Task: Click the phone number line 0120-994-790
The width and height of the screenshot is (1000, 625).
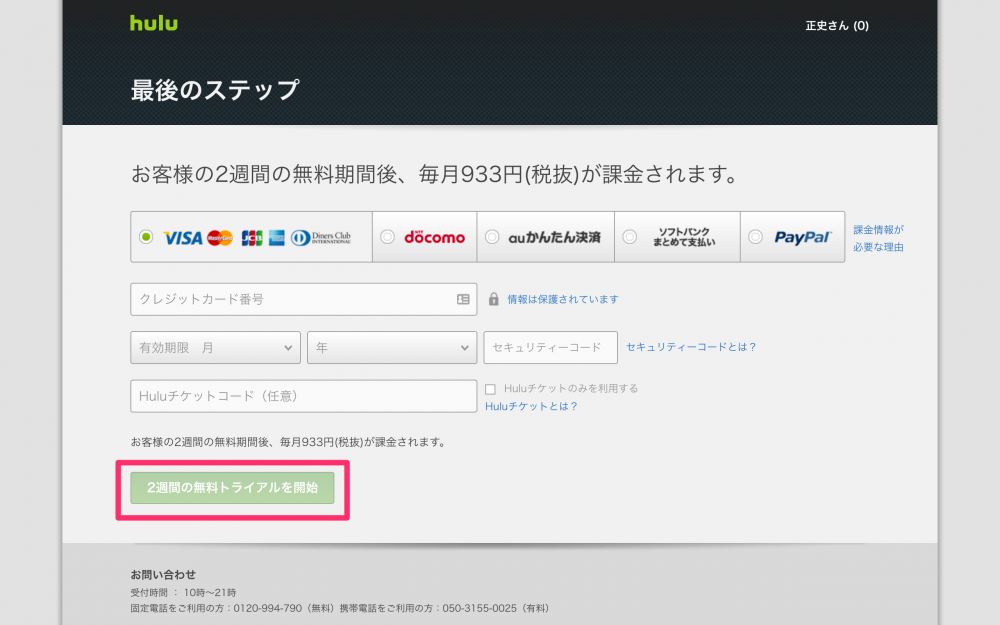Action: coord(339,608)
